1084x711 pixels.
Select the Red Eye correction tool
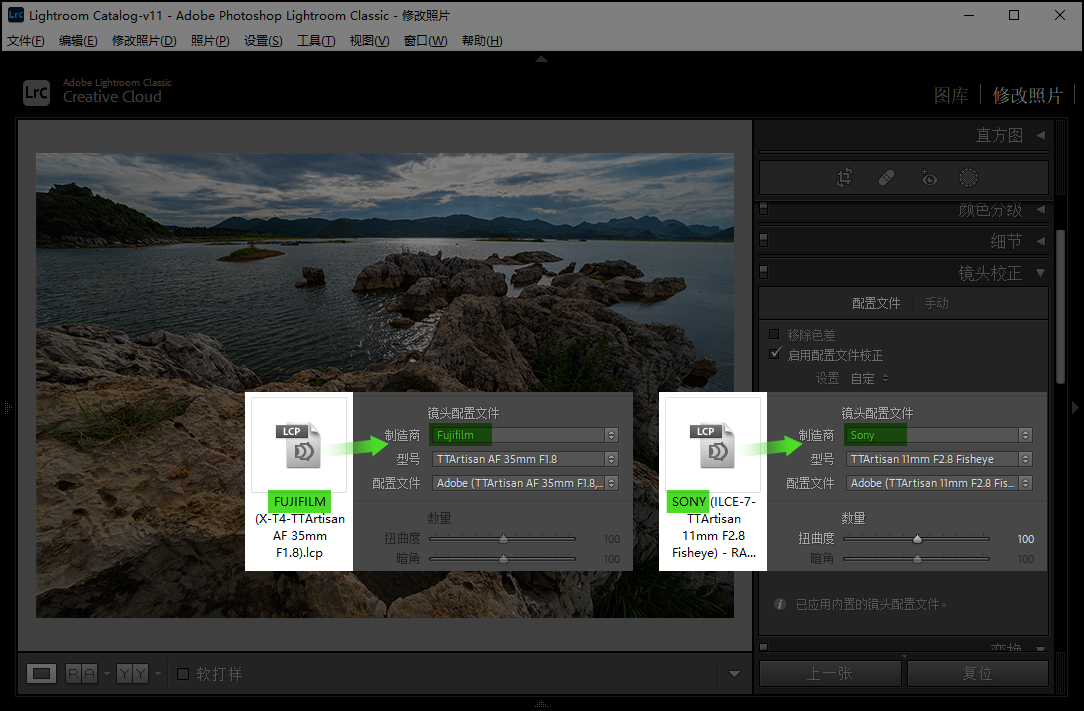pyautogui.click(x=929, y=178)
